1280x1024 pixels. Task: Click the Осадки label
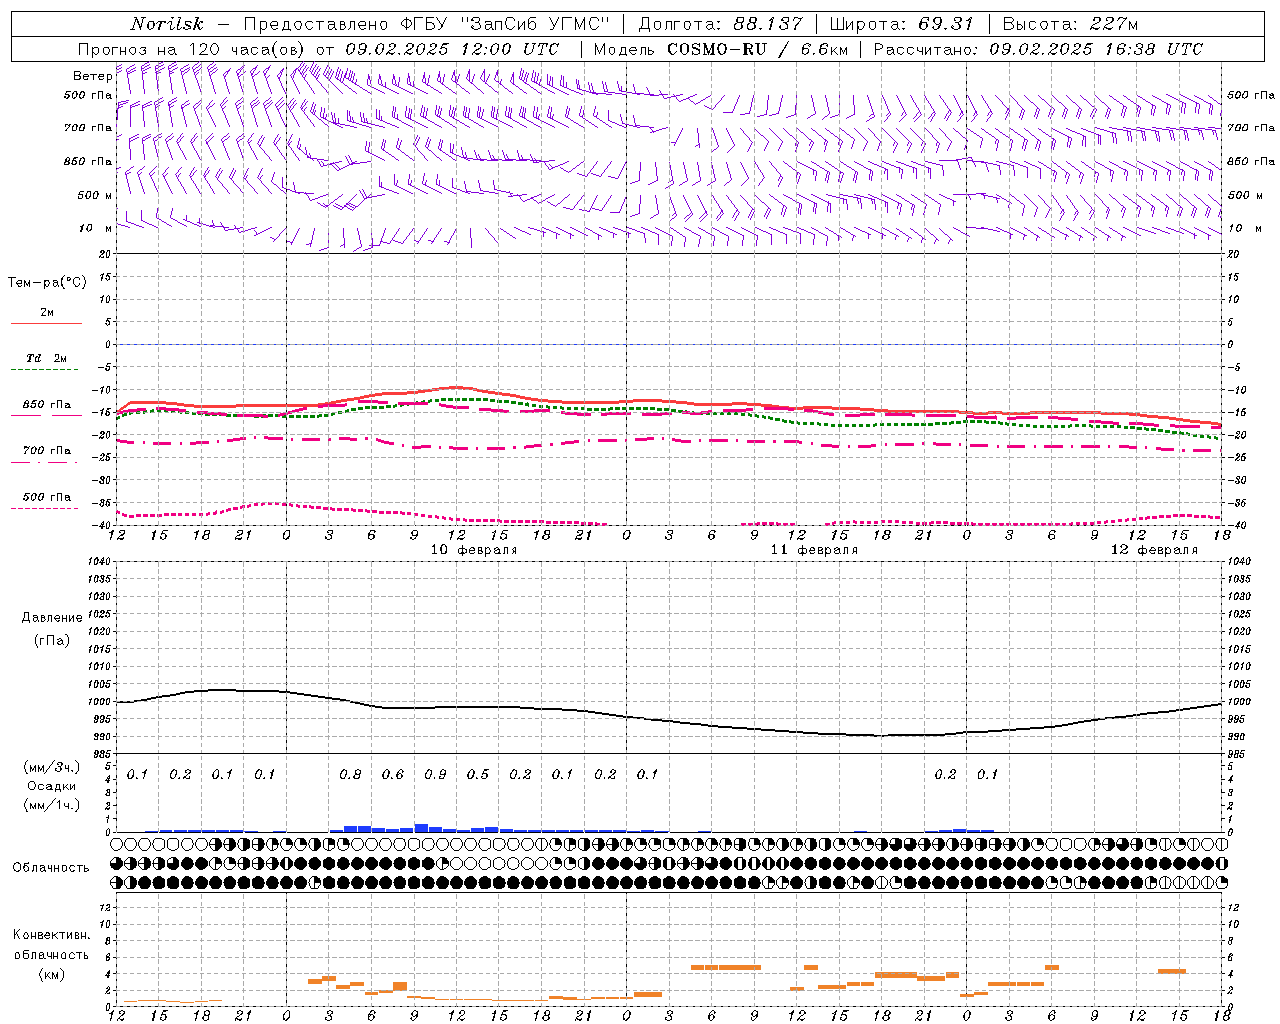52,786
